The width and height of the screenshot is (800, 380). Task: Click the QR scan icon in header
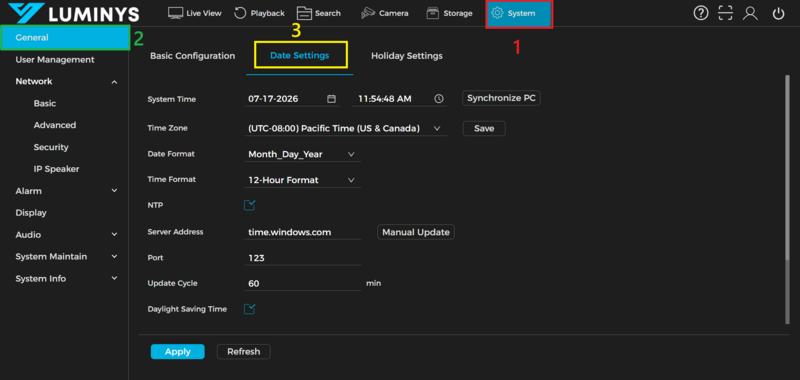725,13
